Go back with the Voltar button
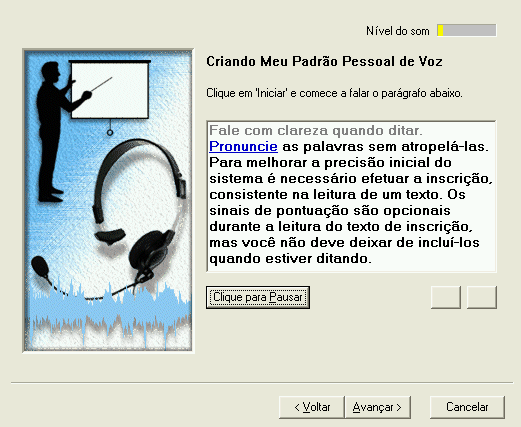The image size is (521, 427). tap(312, 407)
